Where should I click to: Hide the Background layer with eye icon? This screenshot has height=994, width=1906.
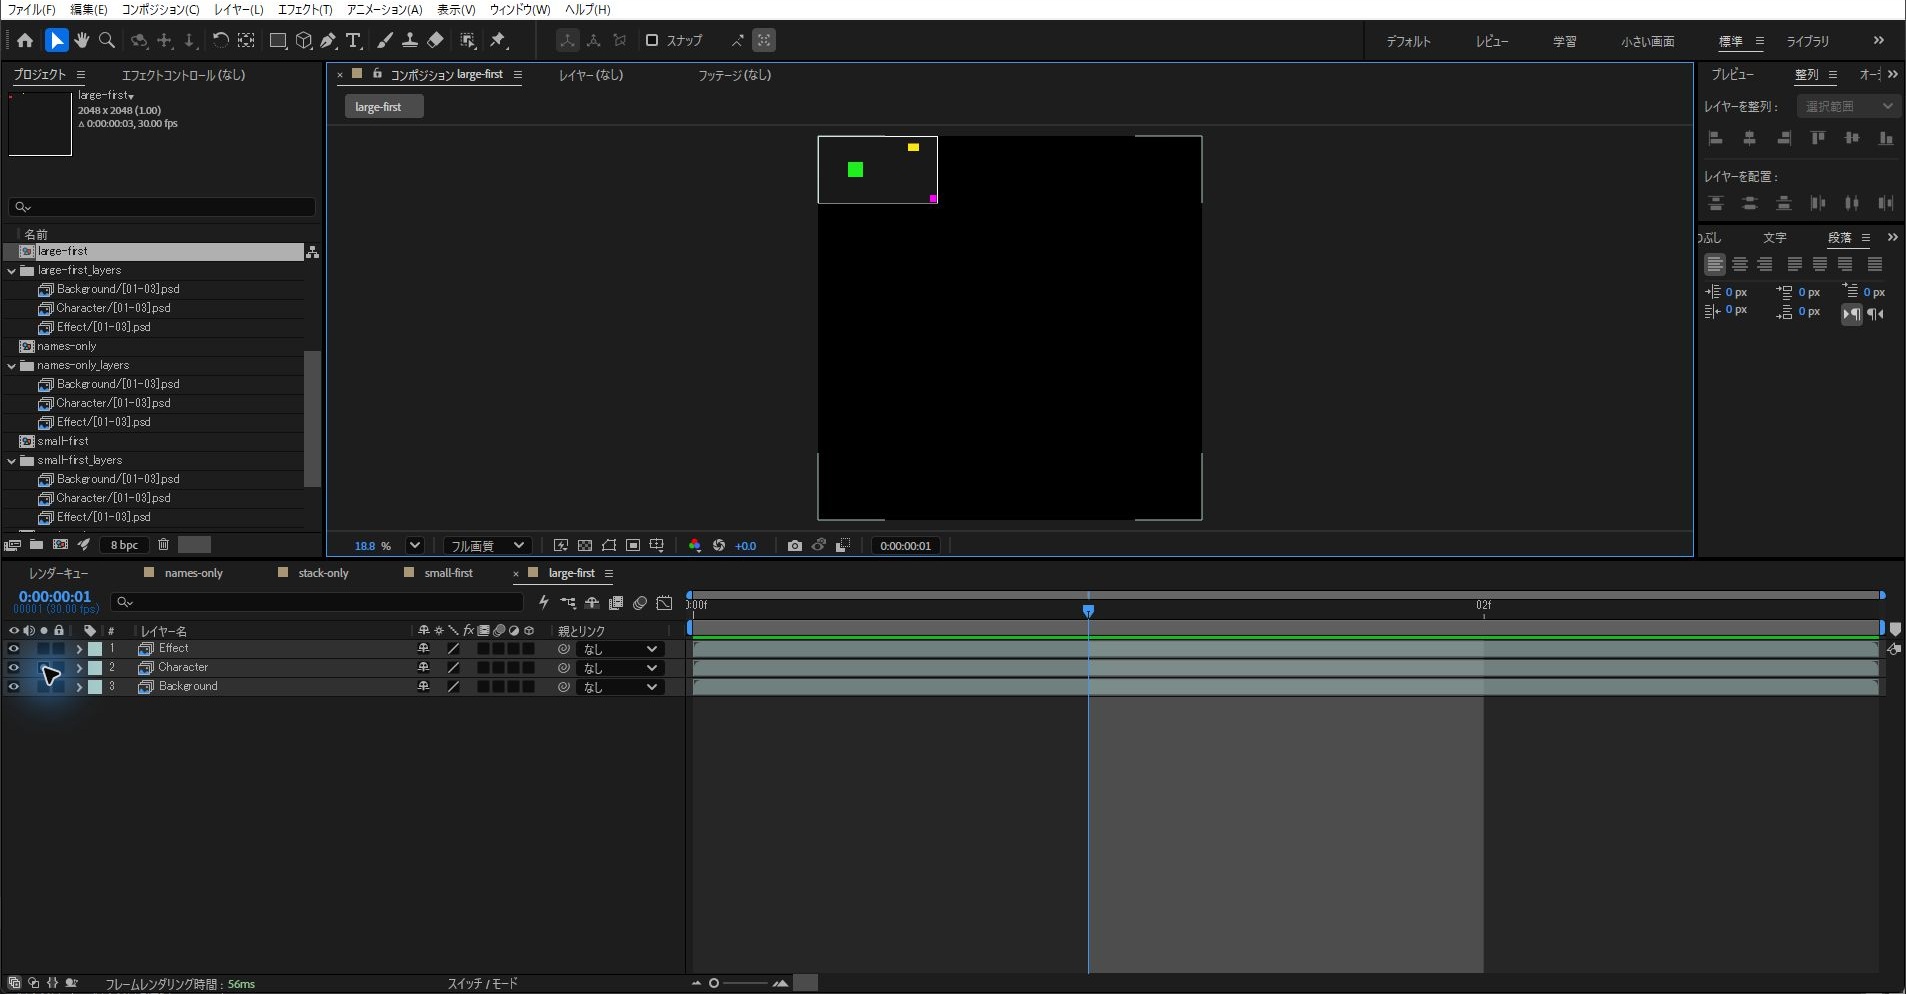[x=13, y=686]
